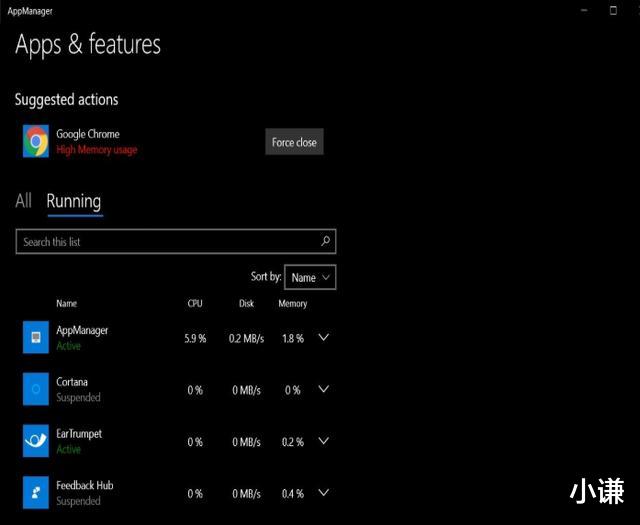The image size is (640, 525).
Task: Click the AppManager app icon
Action: tap(36, 337)
